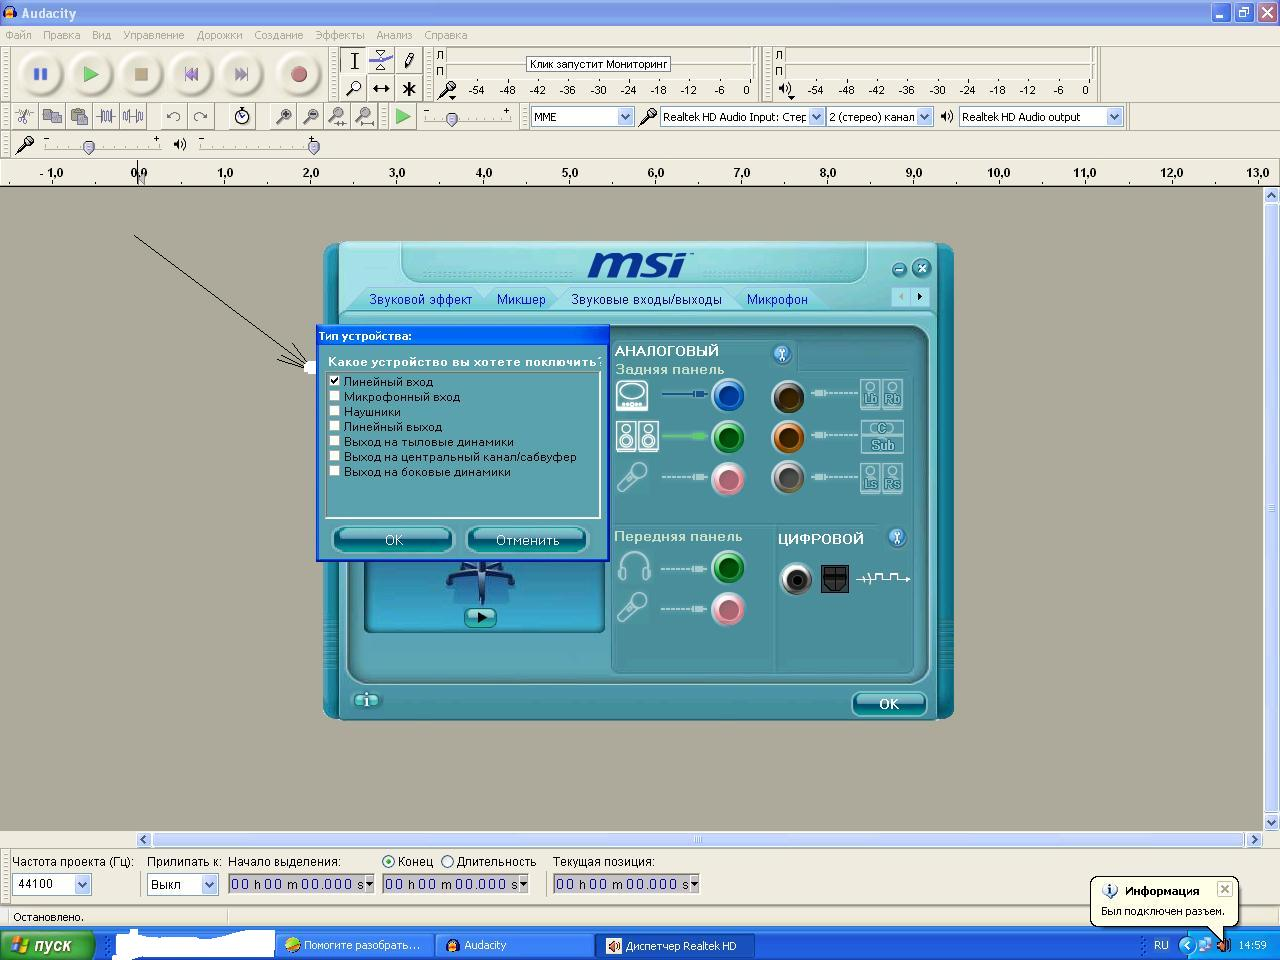Stop playback with the Stop button
Viewport: 1280px width, 960px height.
pyautogui.click(x=141, y=74)
